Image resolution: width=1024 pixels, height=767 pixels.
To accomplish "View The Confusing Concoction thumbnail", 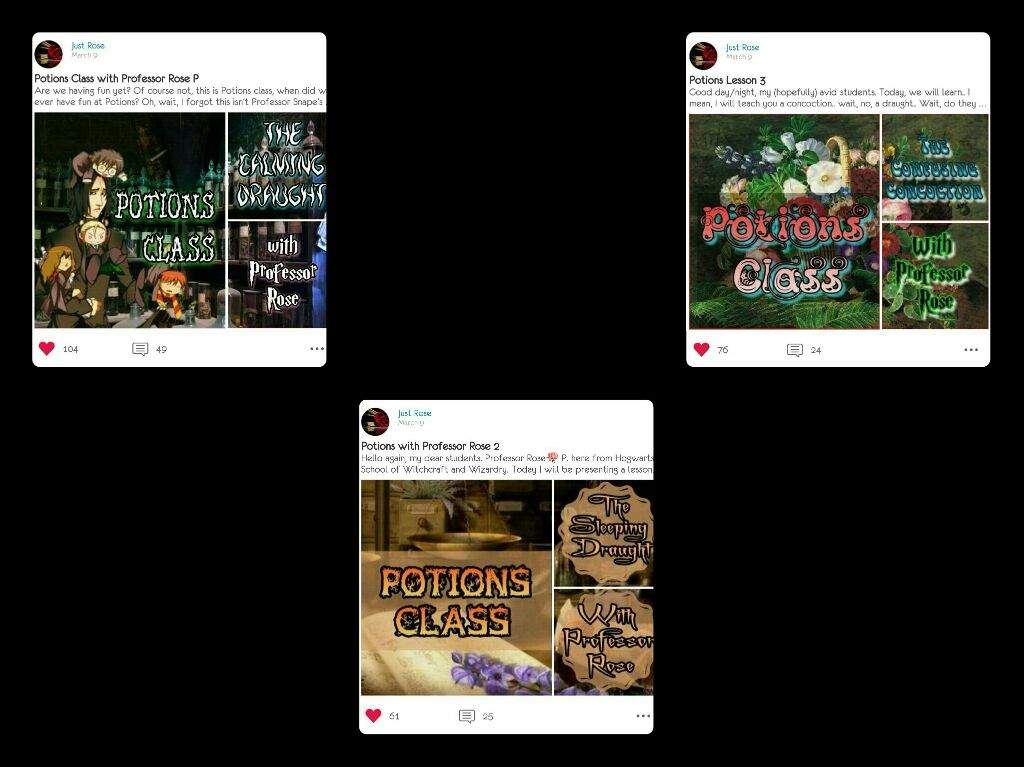I will (935, 168).
